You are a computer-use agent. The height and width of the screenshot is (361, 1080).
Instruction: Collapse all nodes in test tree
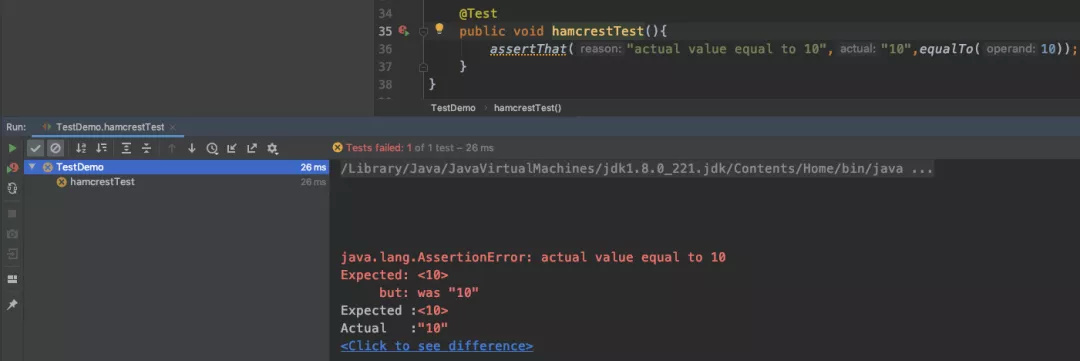pyautogui.click(x=146, y=148)
